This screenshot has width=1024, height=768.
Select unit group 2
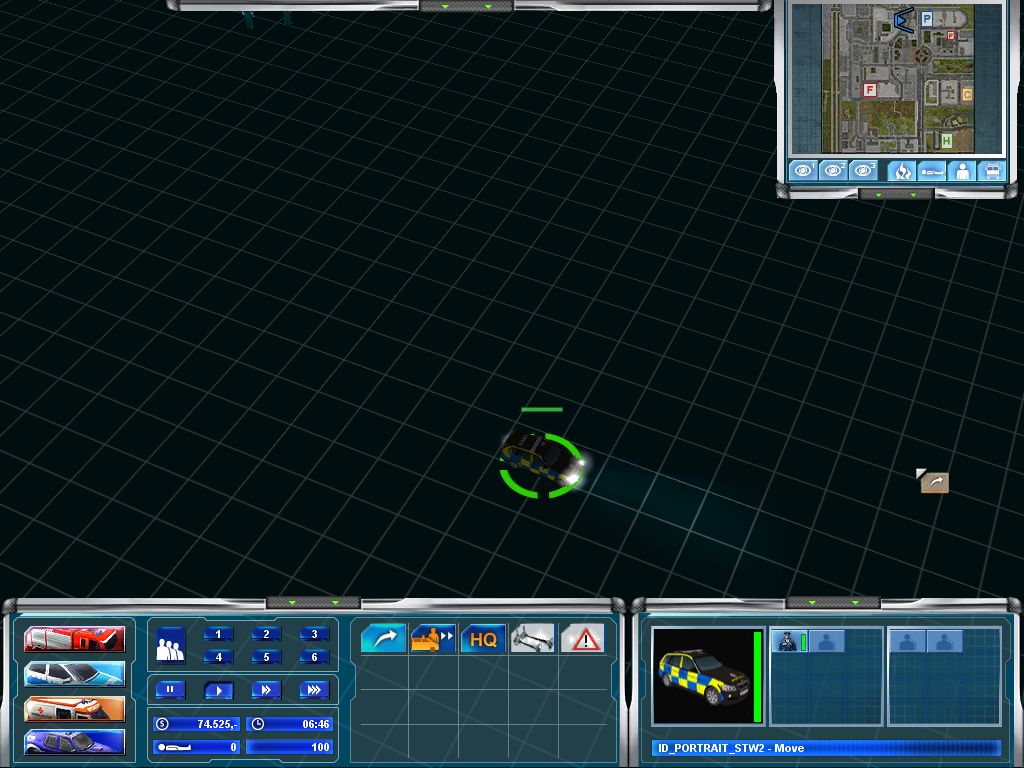click(x=266, y=634)
